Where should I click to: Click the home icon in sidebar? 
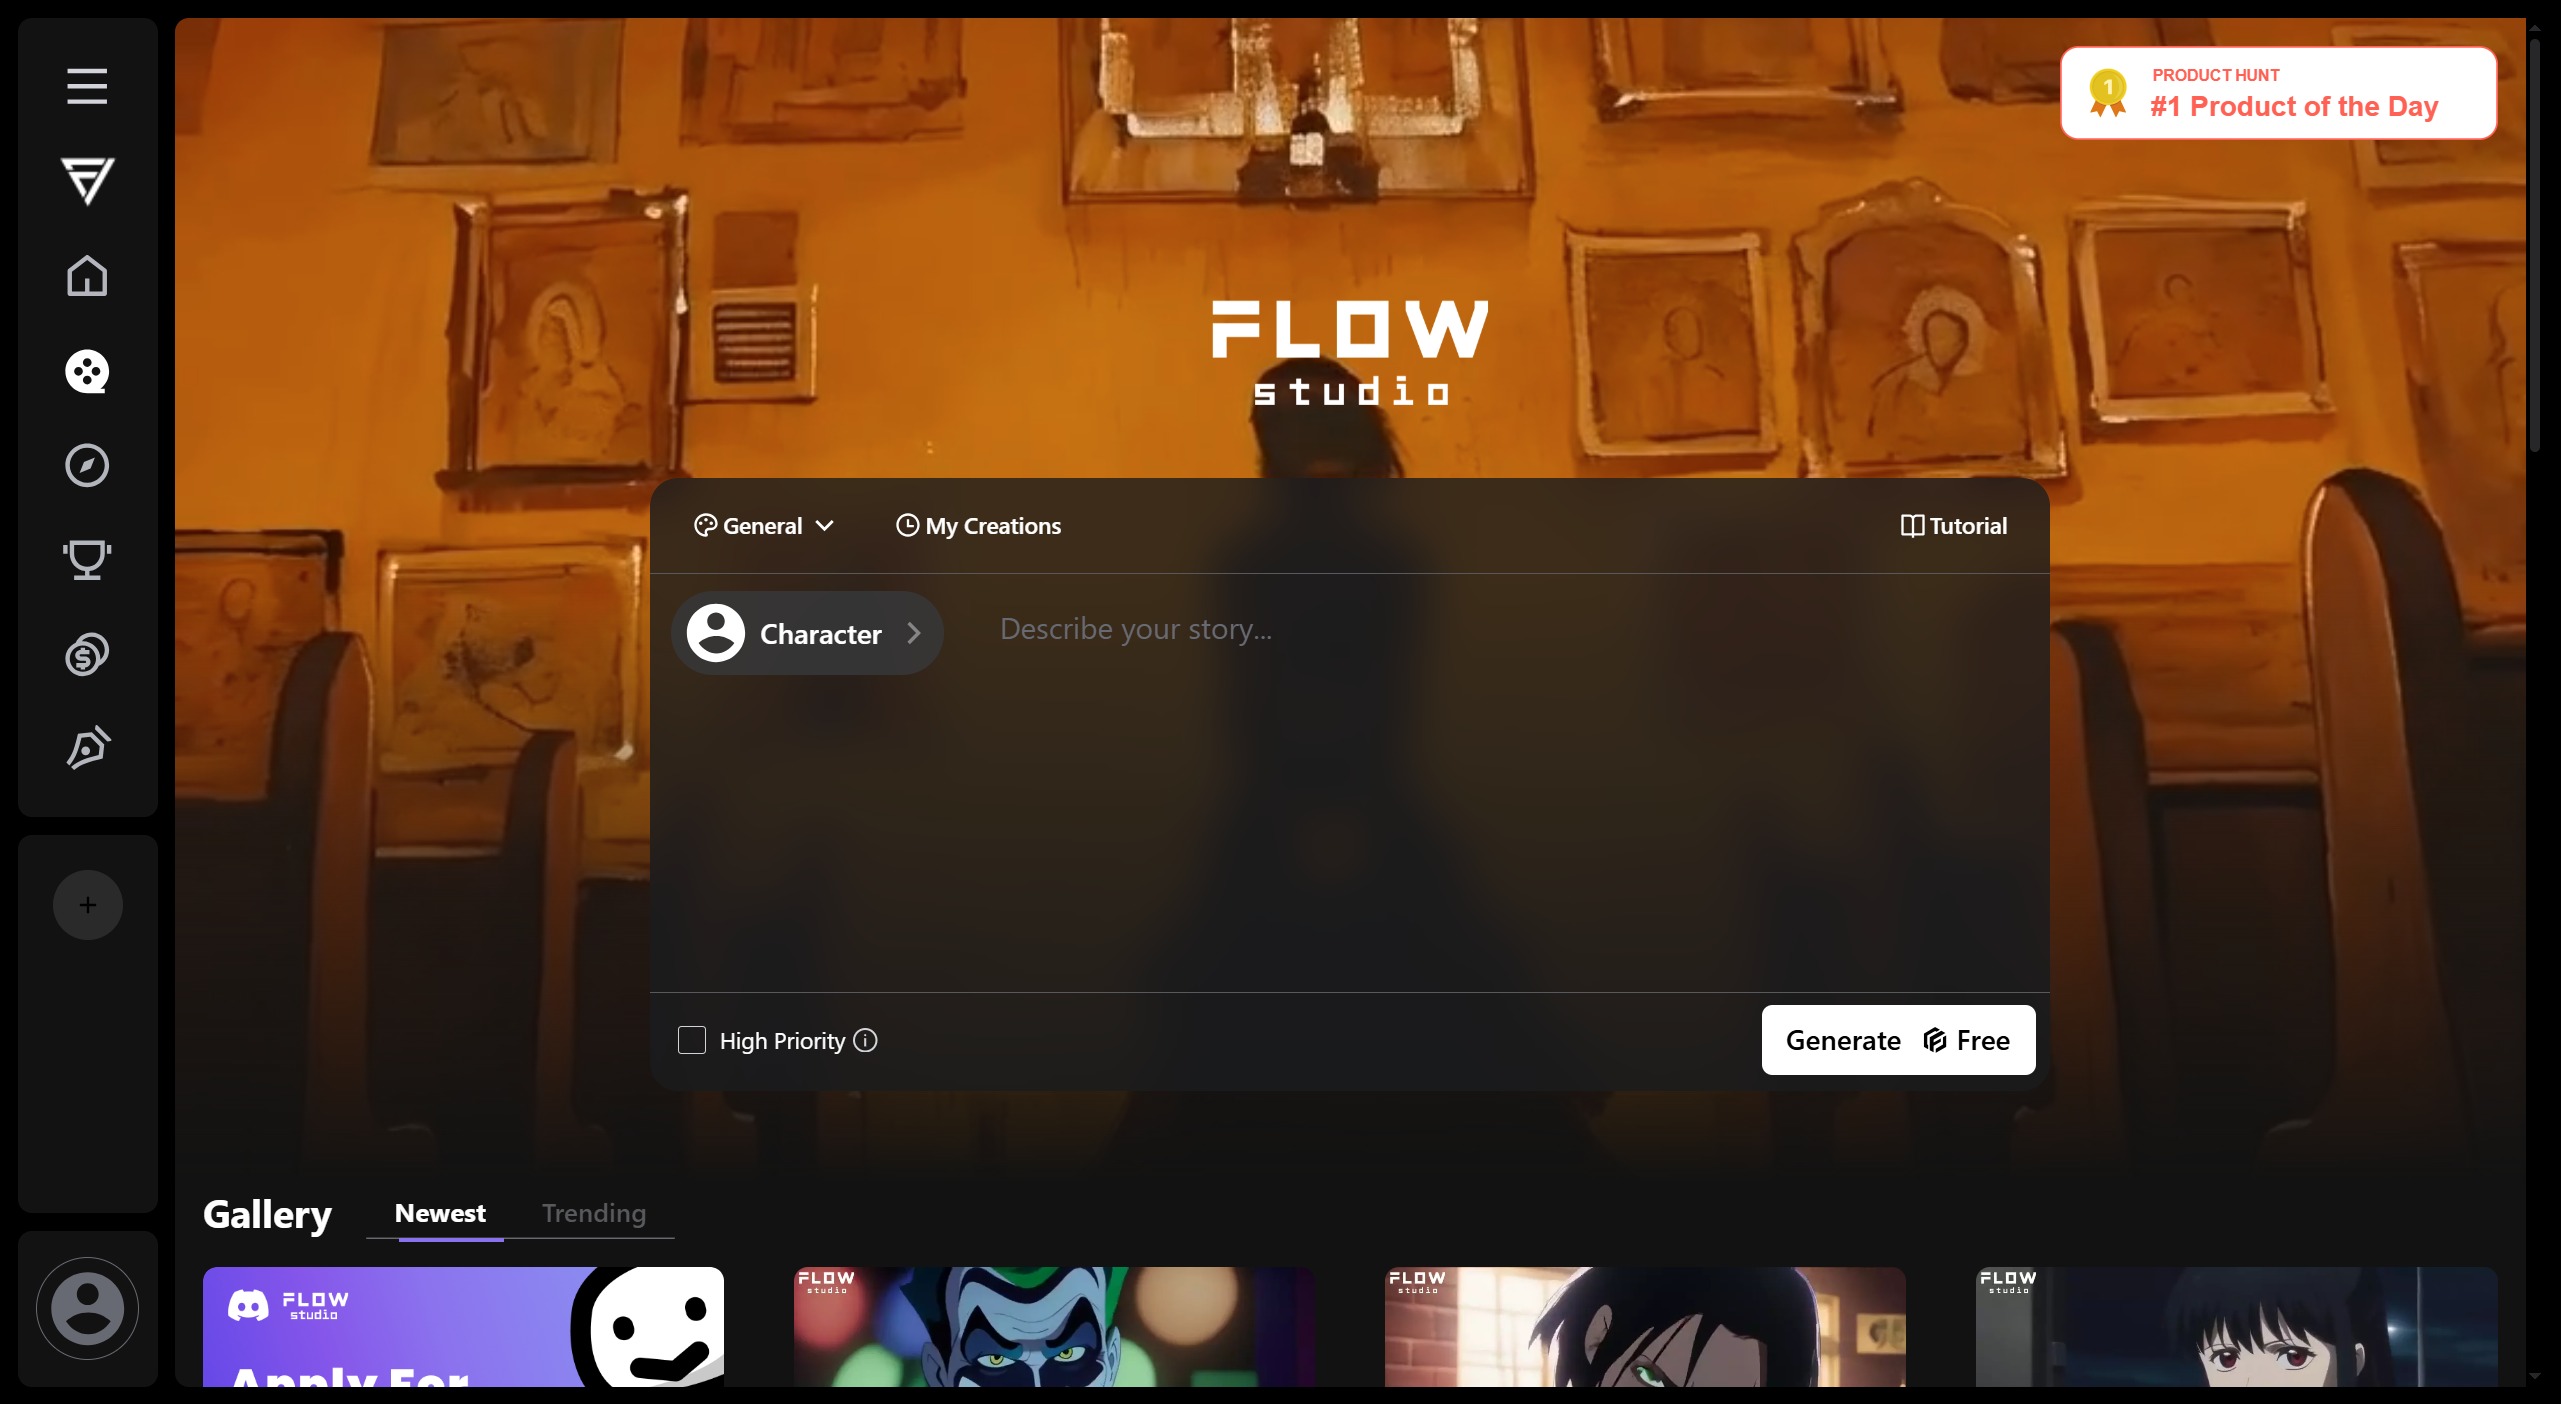[x=86, y=275]
